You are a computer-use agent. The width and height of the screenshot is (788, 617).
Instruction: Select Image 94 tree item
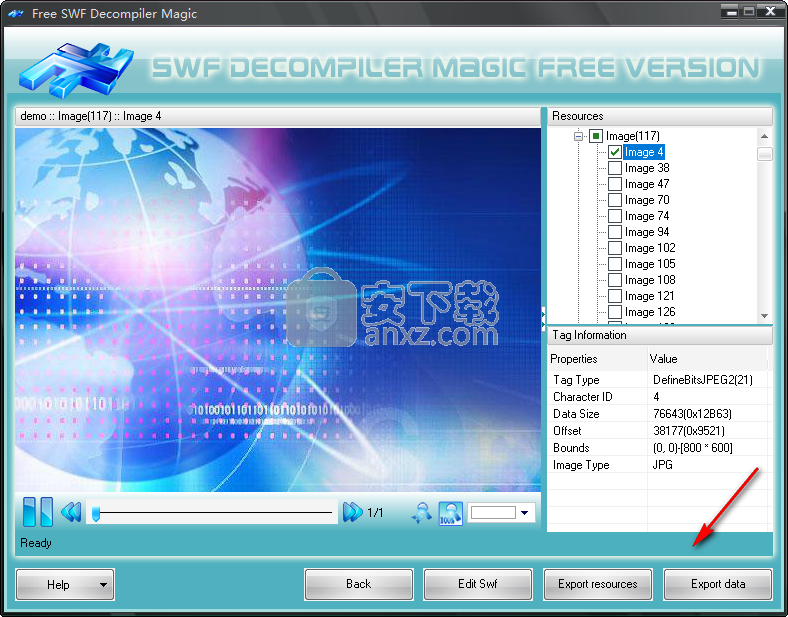click(647, 232)
